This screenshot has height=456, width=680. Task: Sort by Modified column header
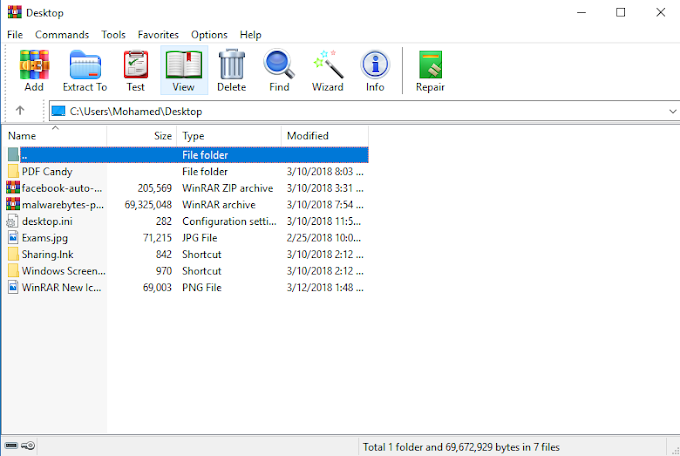point(325,136)
